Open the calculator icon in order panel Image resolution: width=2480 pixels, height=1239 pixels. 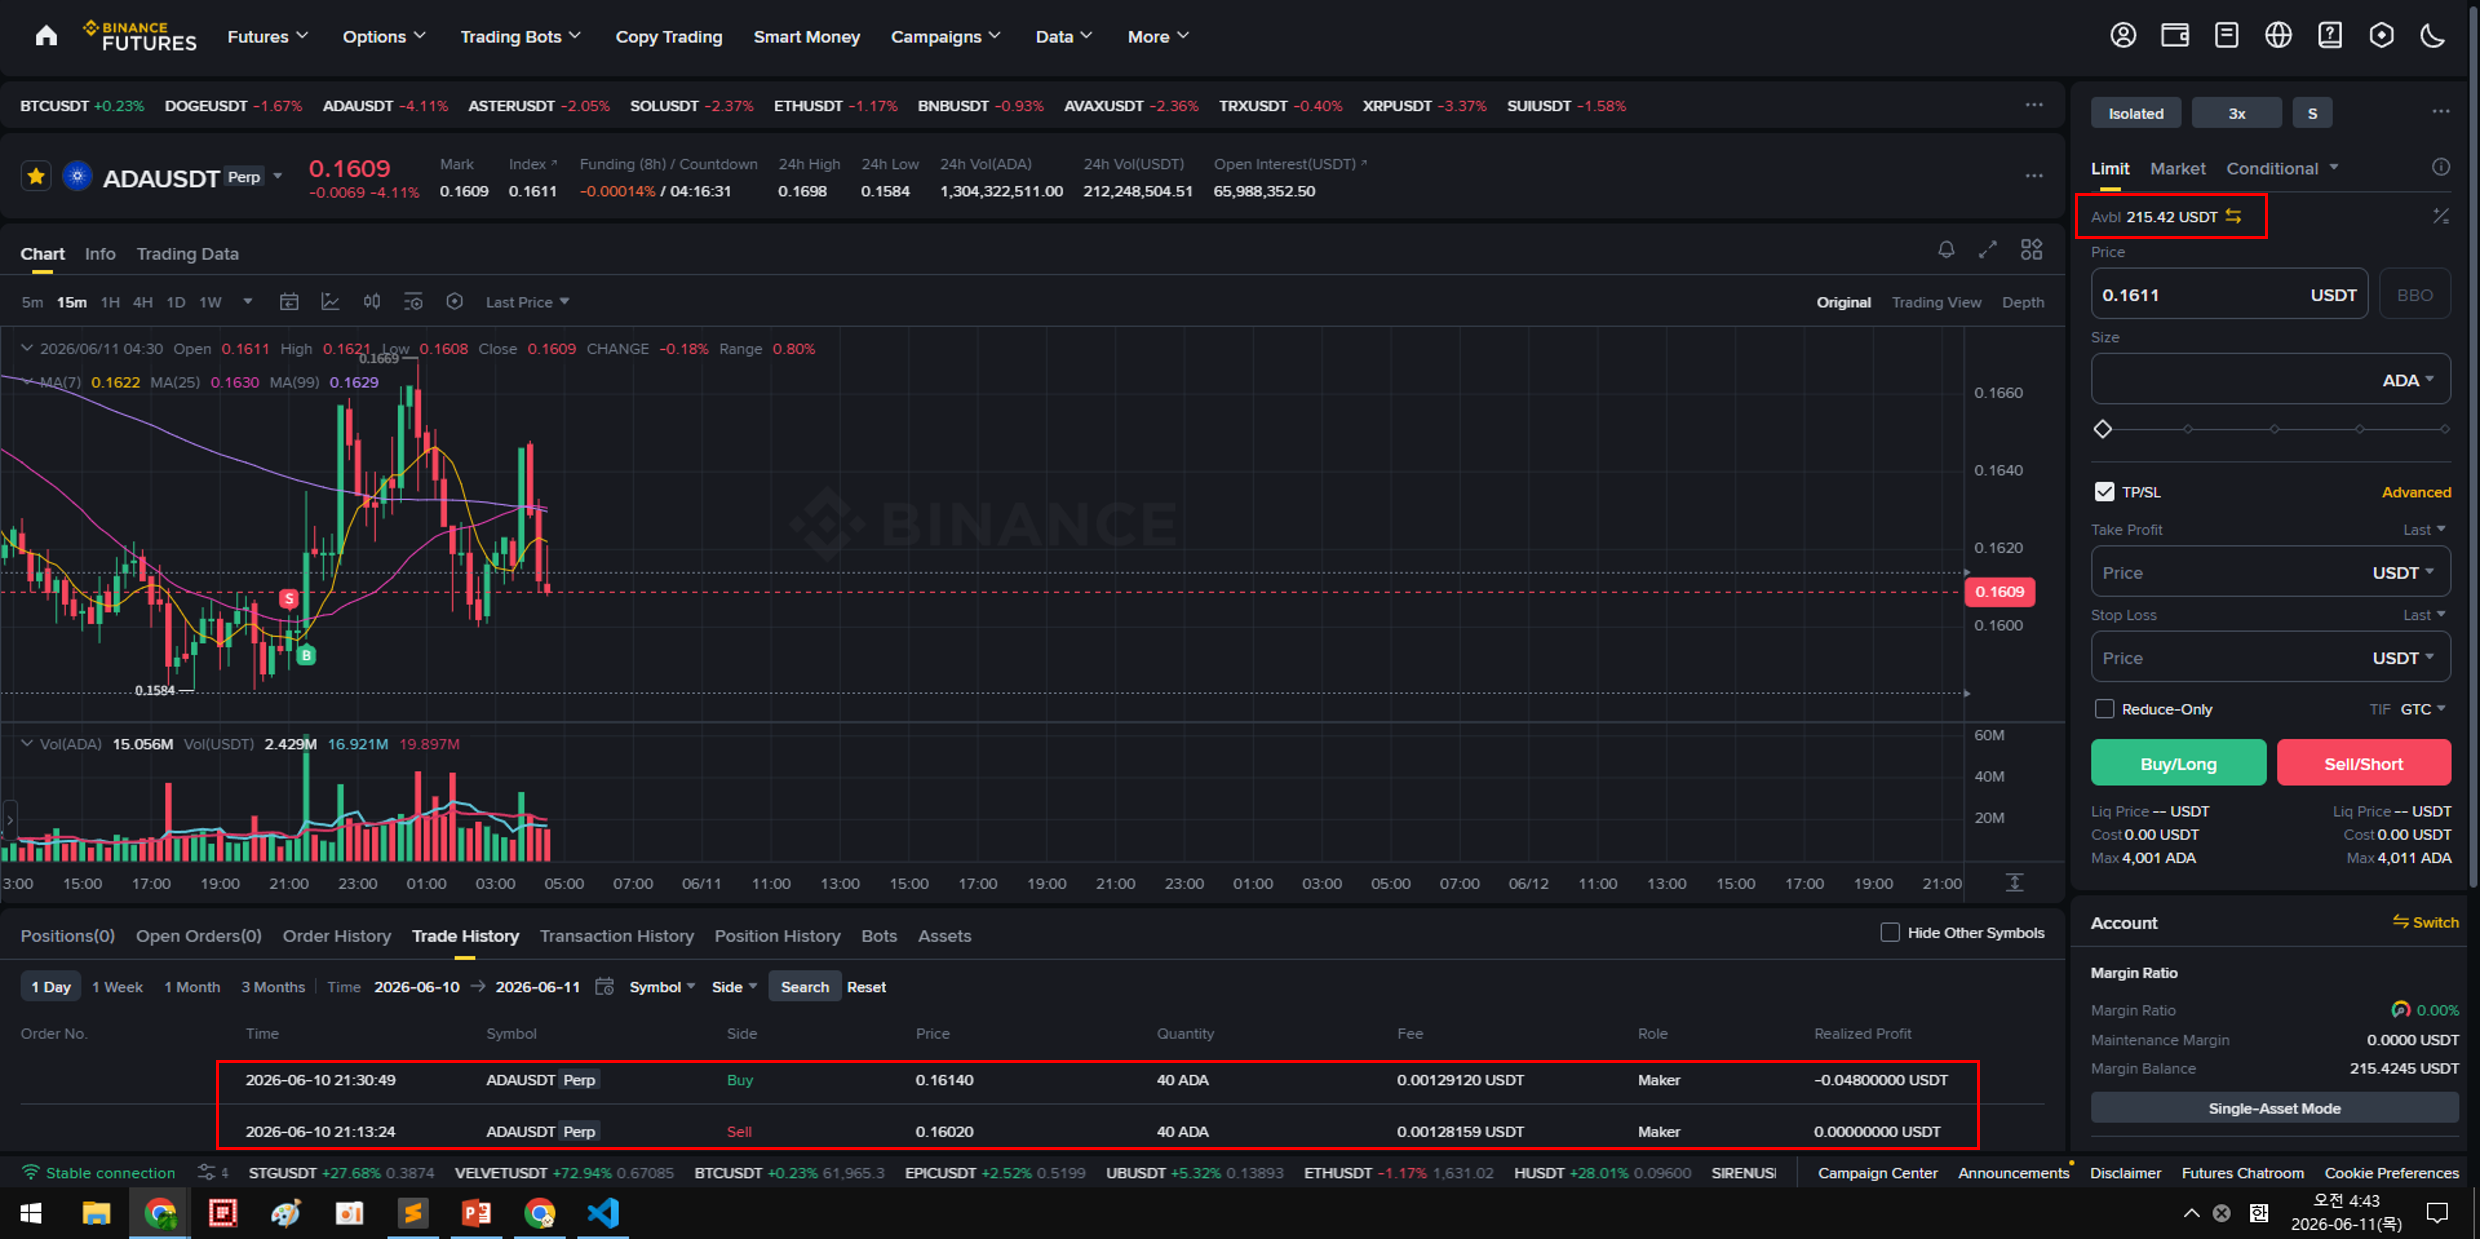pyautogui.click(x=2441, y=217)
